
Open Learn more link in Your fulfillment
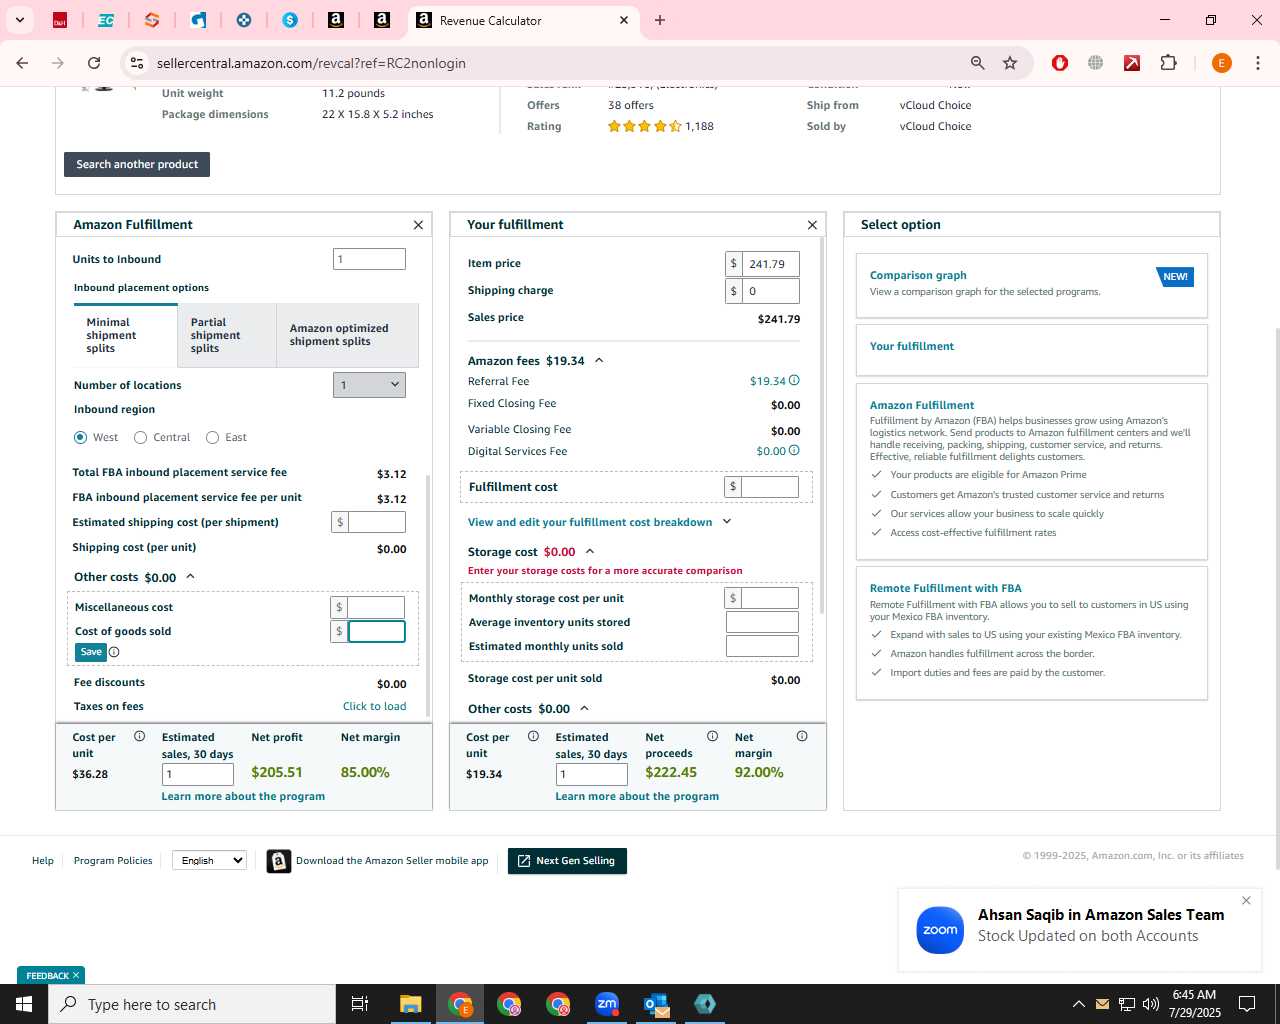coord(637,797)
